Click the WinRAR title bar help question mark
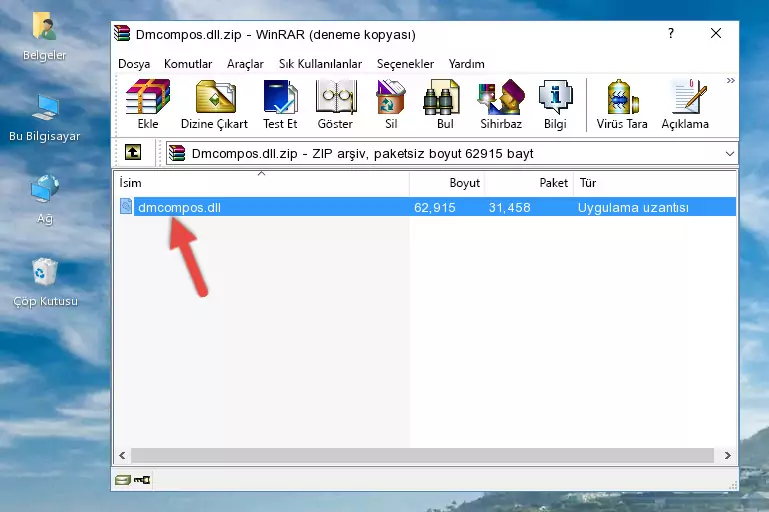 [x=671, y=33]
